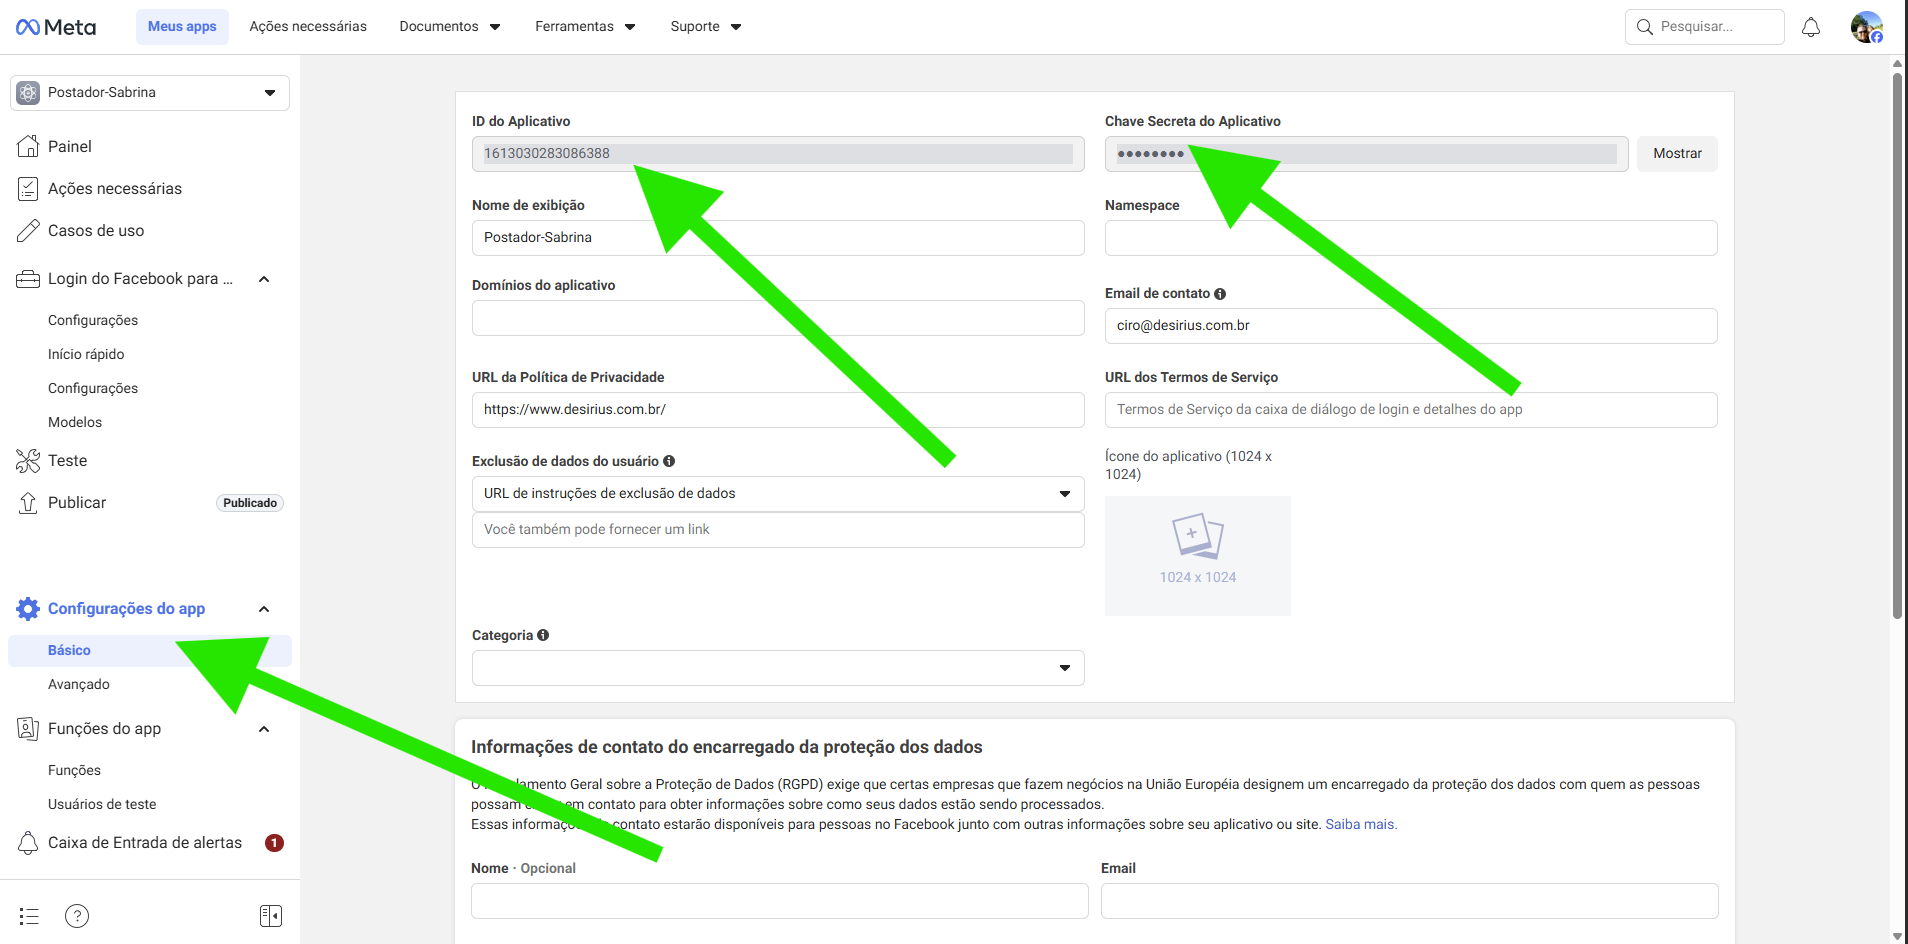Click the Namespace input field
Viewport: 1908px width, 944px height.
pyautogui.click(x=1411, y=238)
